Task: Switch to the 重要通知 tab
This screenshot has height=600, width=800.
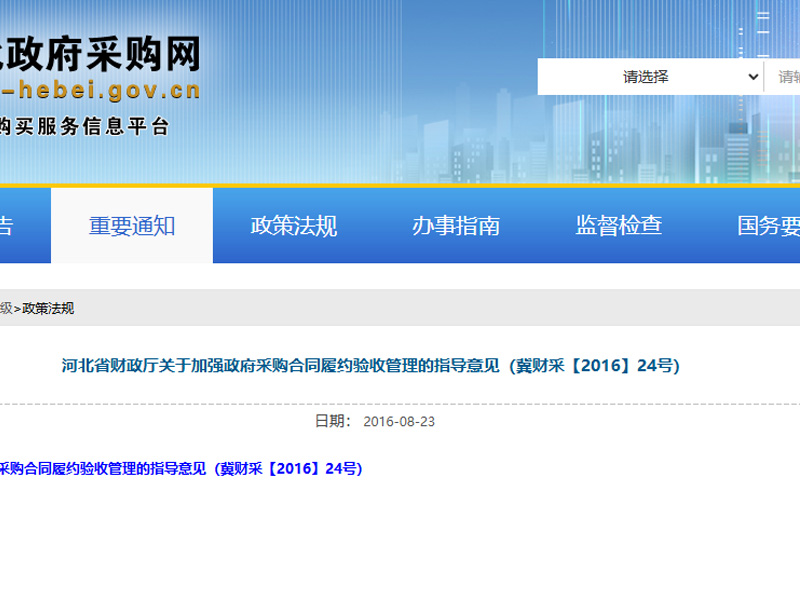Action: click(x=132, y=226)
